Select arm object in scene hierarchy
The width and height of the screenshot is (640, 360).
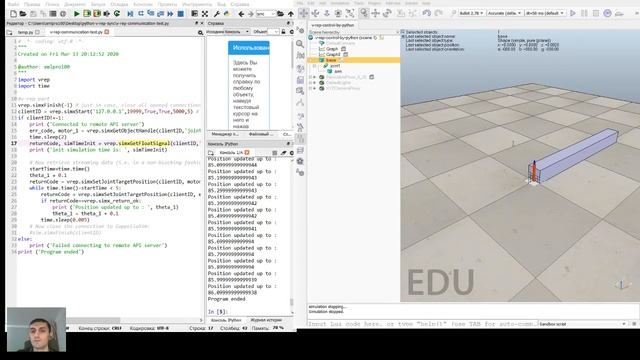338,71
